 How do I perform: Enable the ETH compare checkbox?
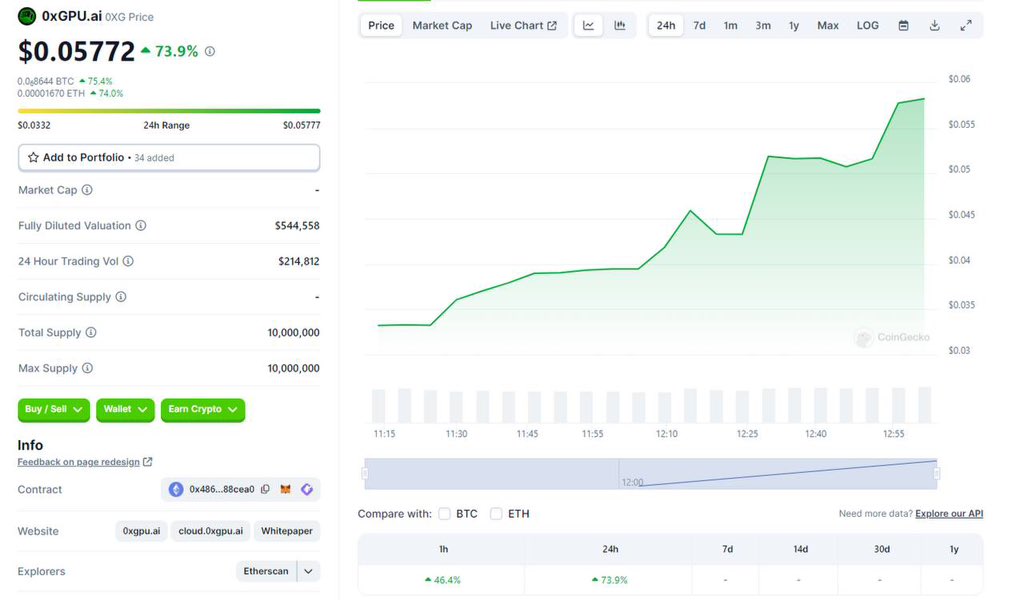click(496, 513)
